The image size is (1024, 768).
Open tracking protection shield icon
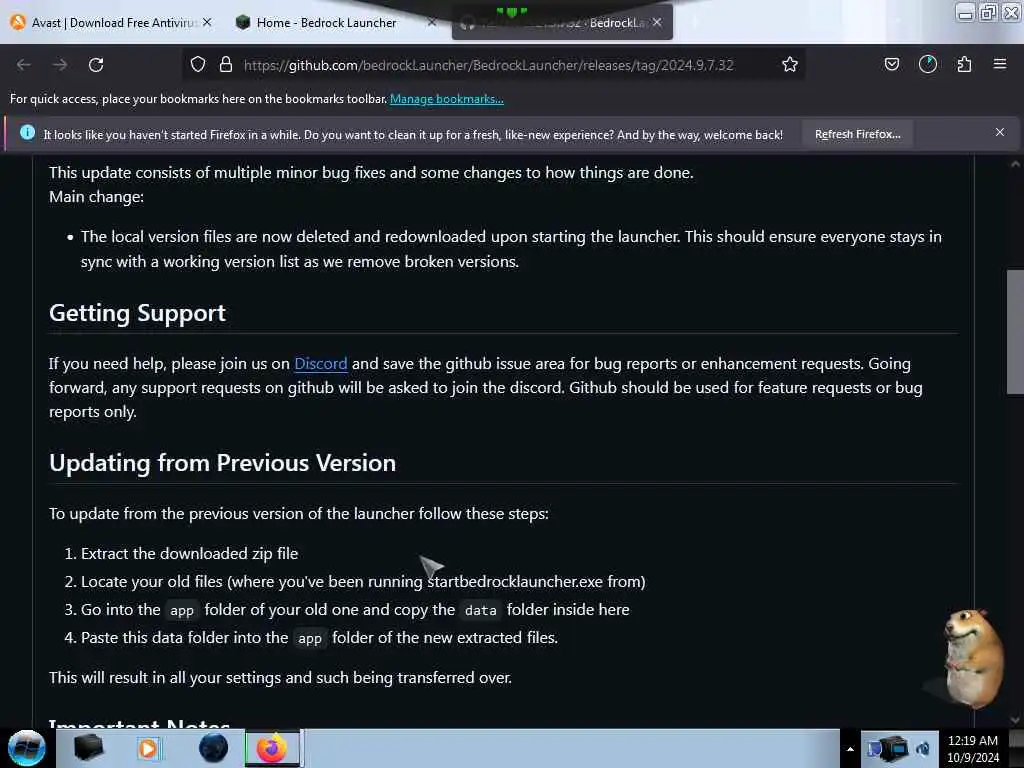pos(198,65)
